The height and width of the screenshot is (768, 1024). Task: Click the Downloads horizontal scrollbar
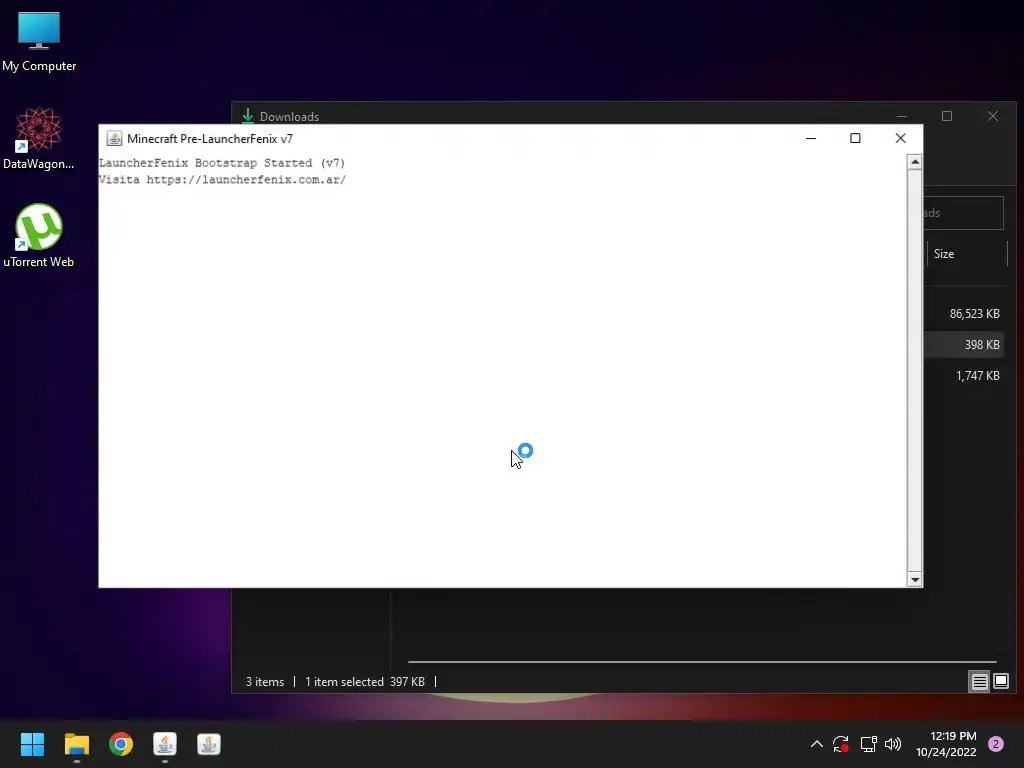pyautogui.click(x=702, y=662)
